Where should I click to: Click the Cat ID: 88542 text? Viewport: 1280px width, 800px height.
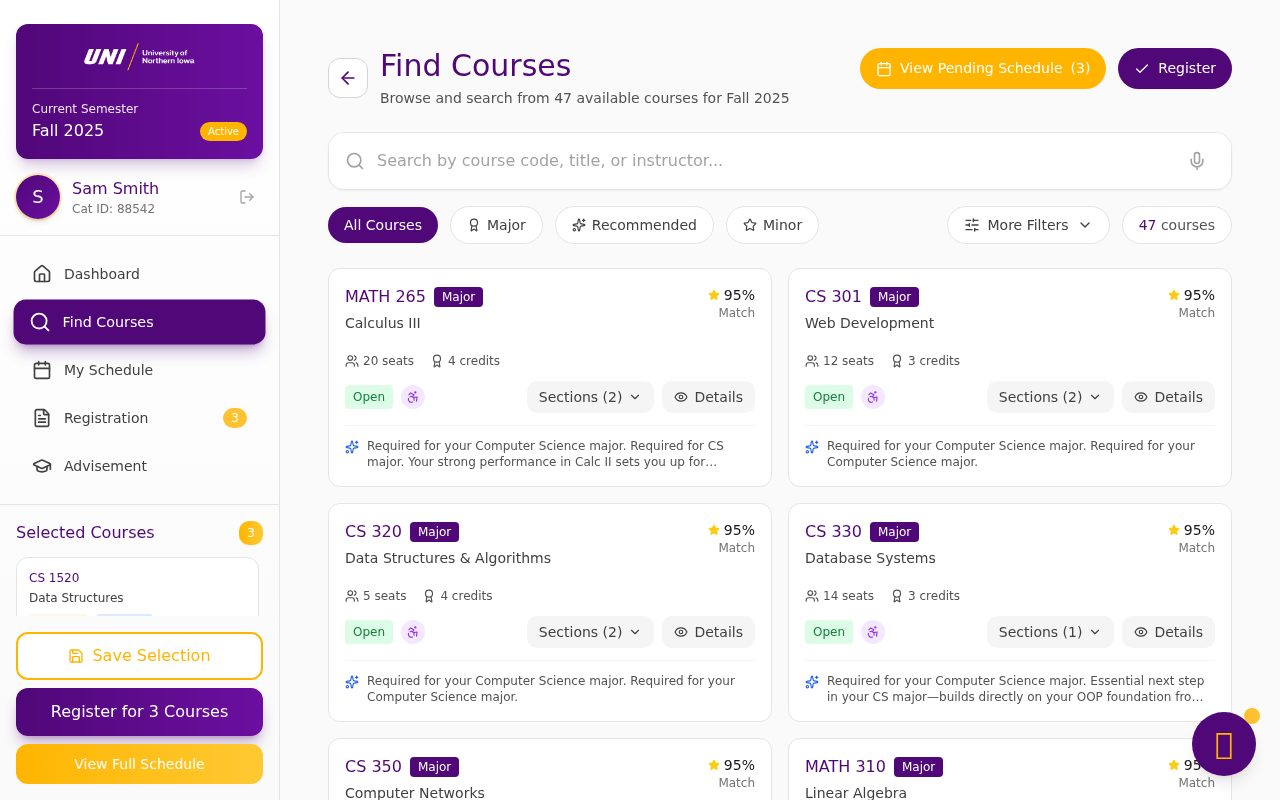[113, 209]
